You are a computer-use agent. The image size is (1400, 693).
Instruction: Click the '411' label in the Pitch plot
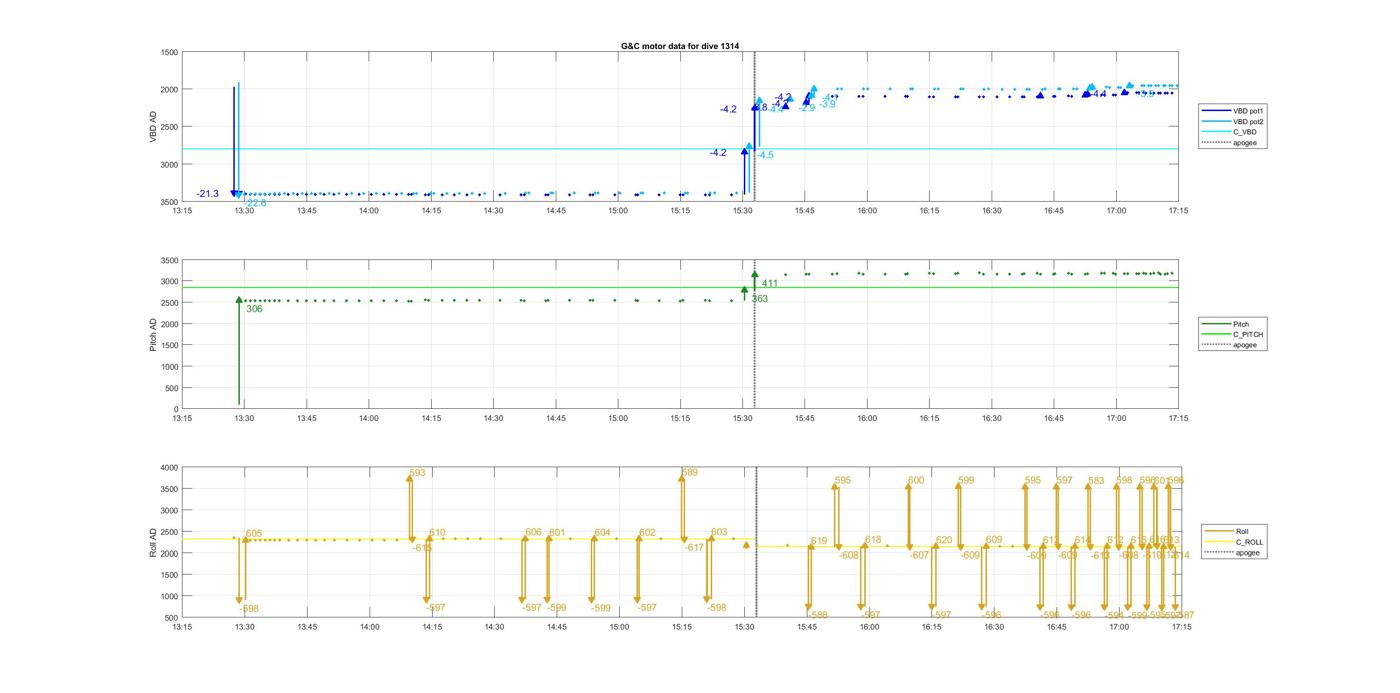coord(770,284)
